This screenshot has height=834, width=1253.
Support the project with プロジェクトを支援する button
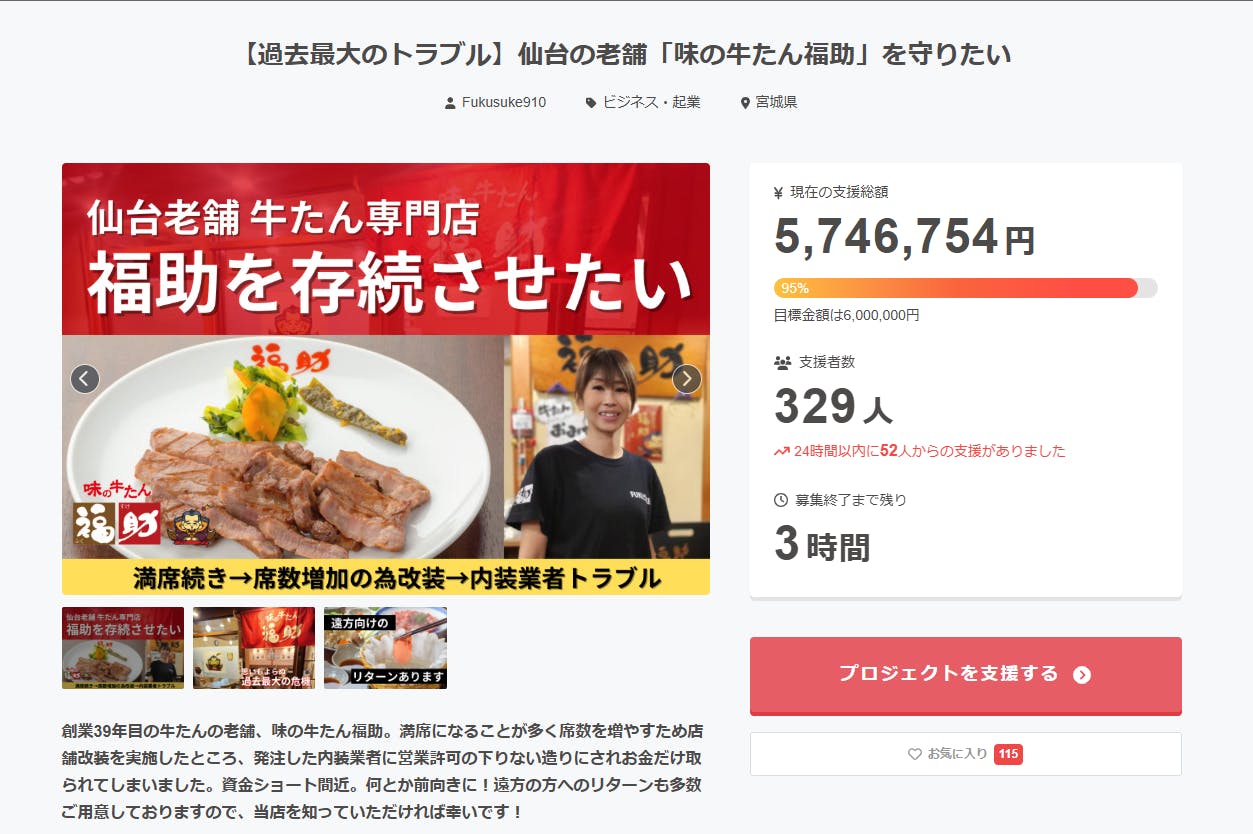click(x=966, y=675)
